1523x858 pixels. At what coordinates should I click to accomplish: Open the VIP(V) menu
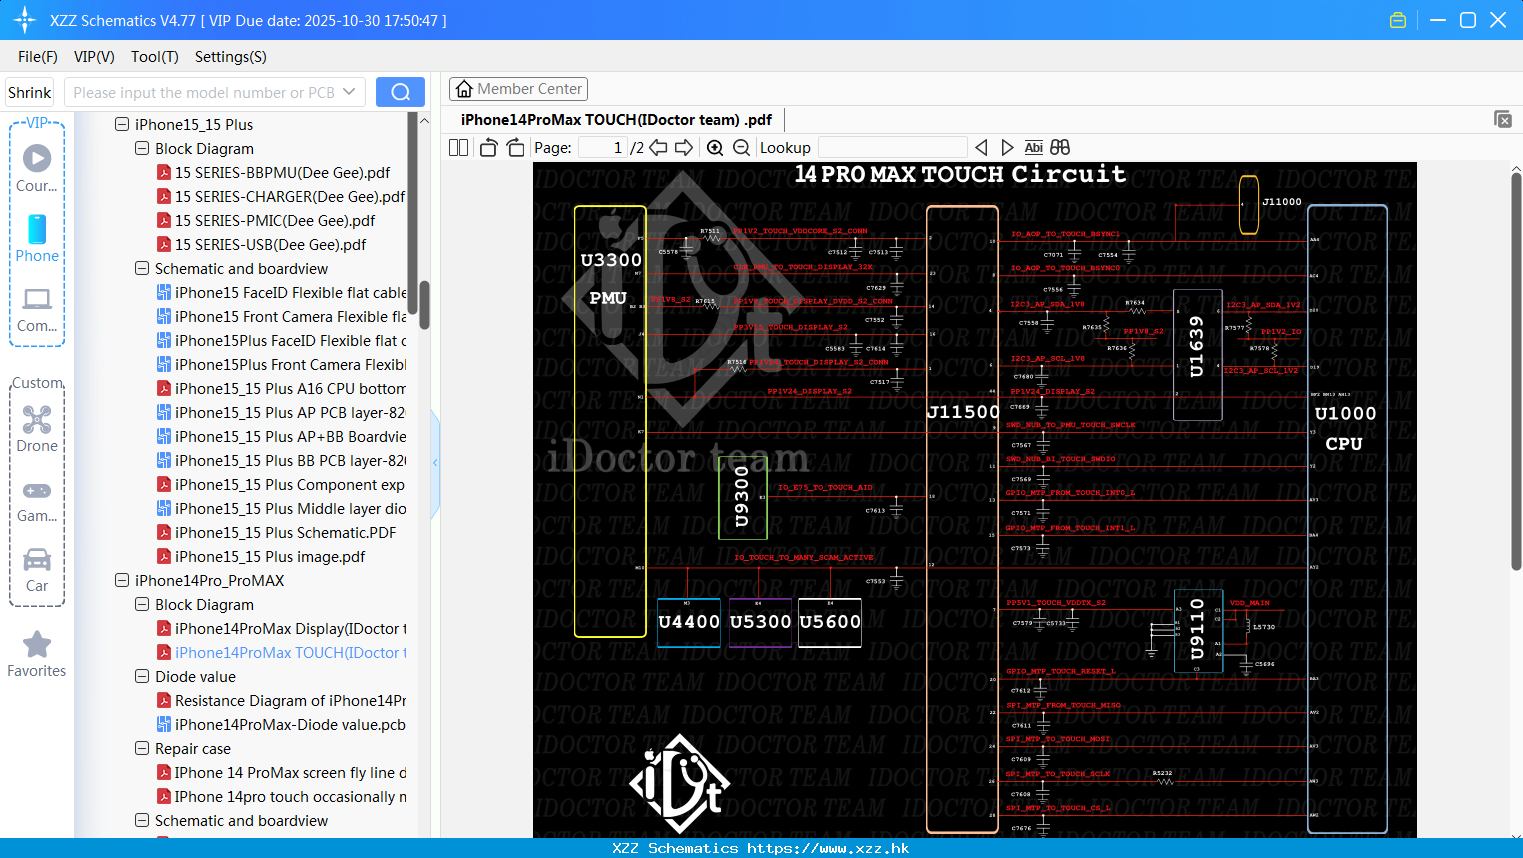point(94,57)
